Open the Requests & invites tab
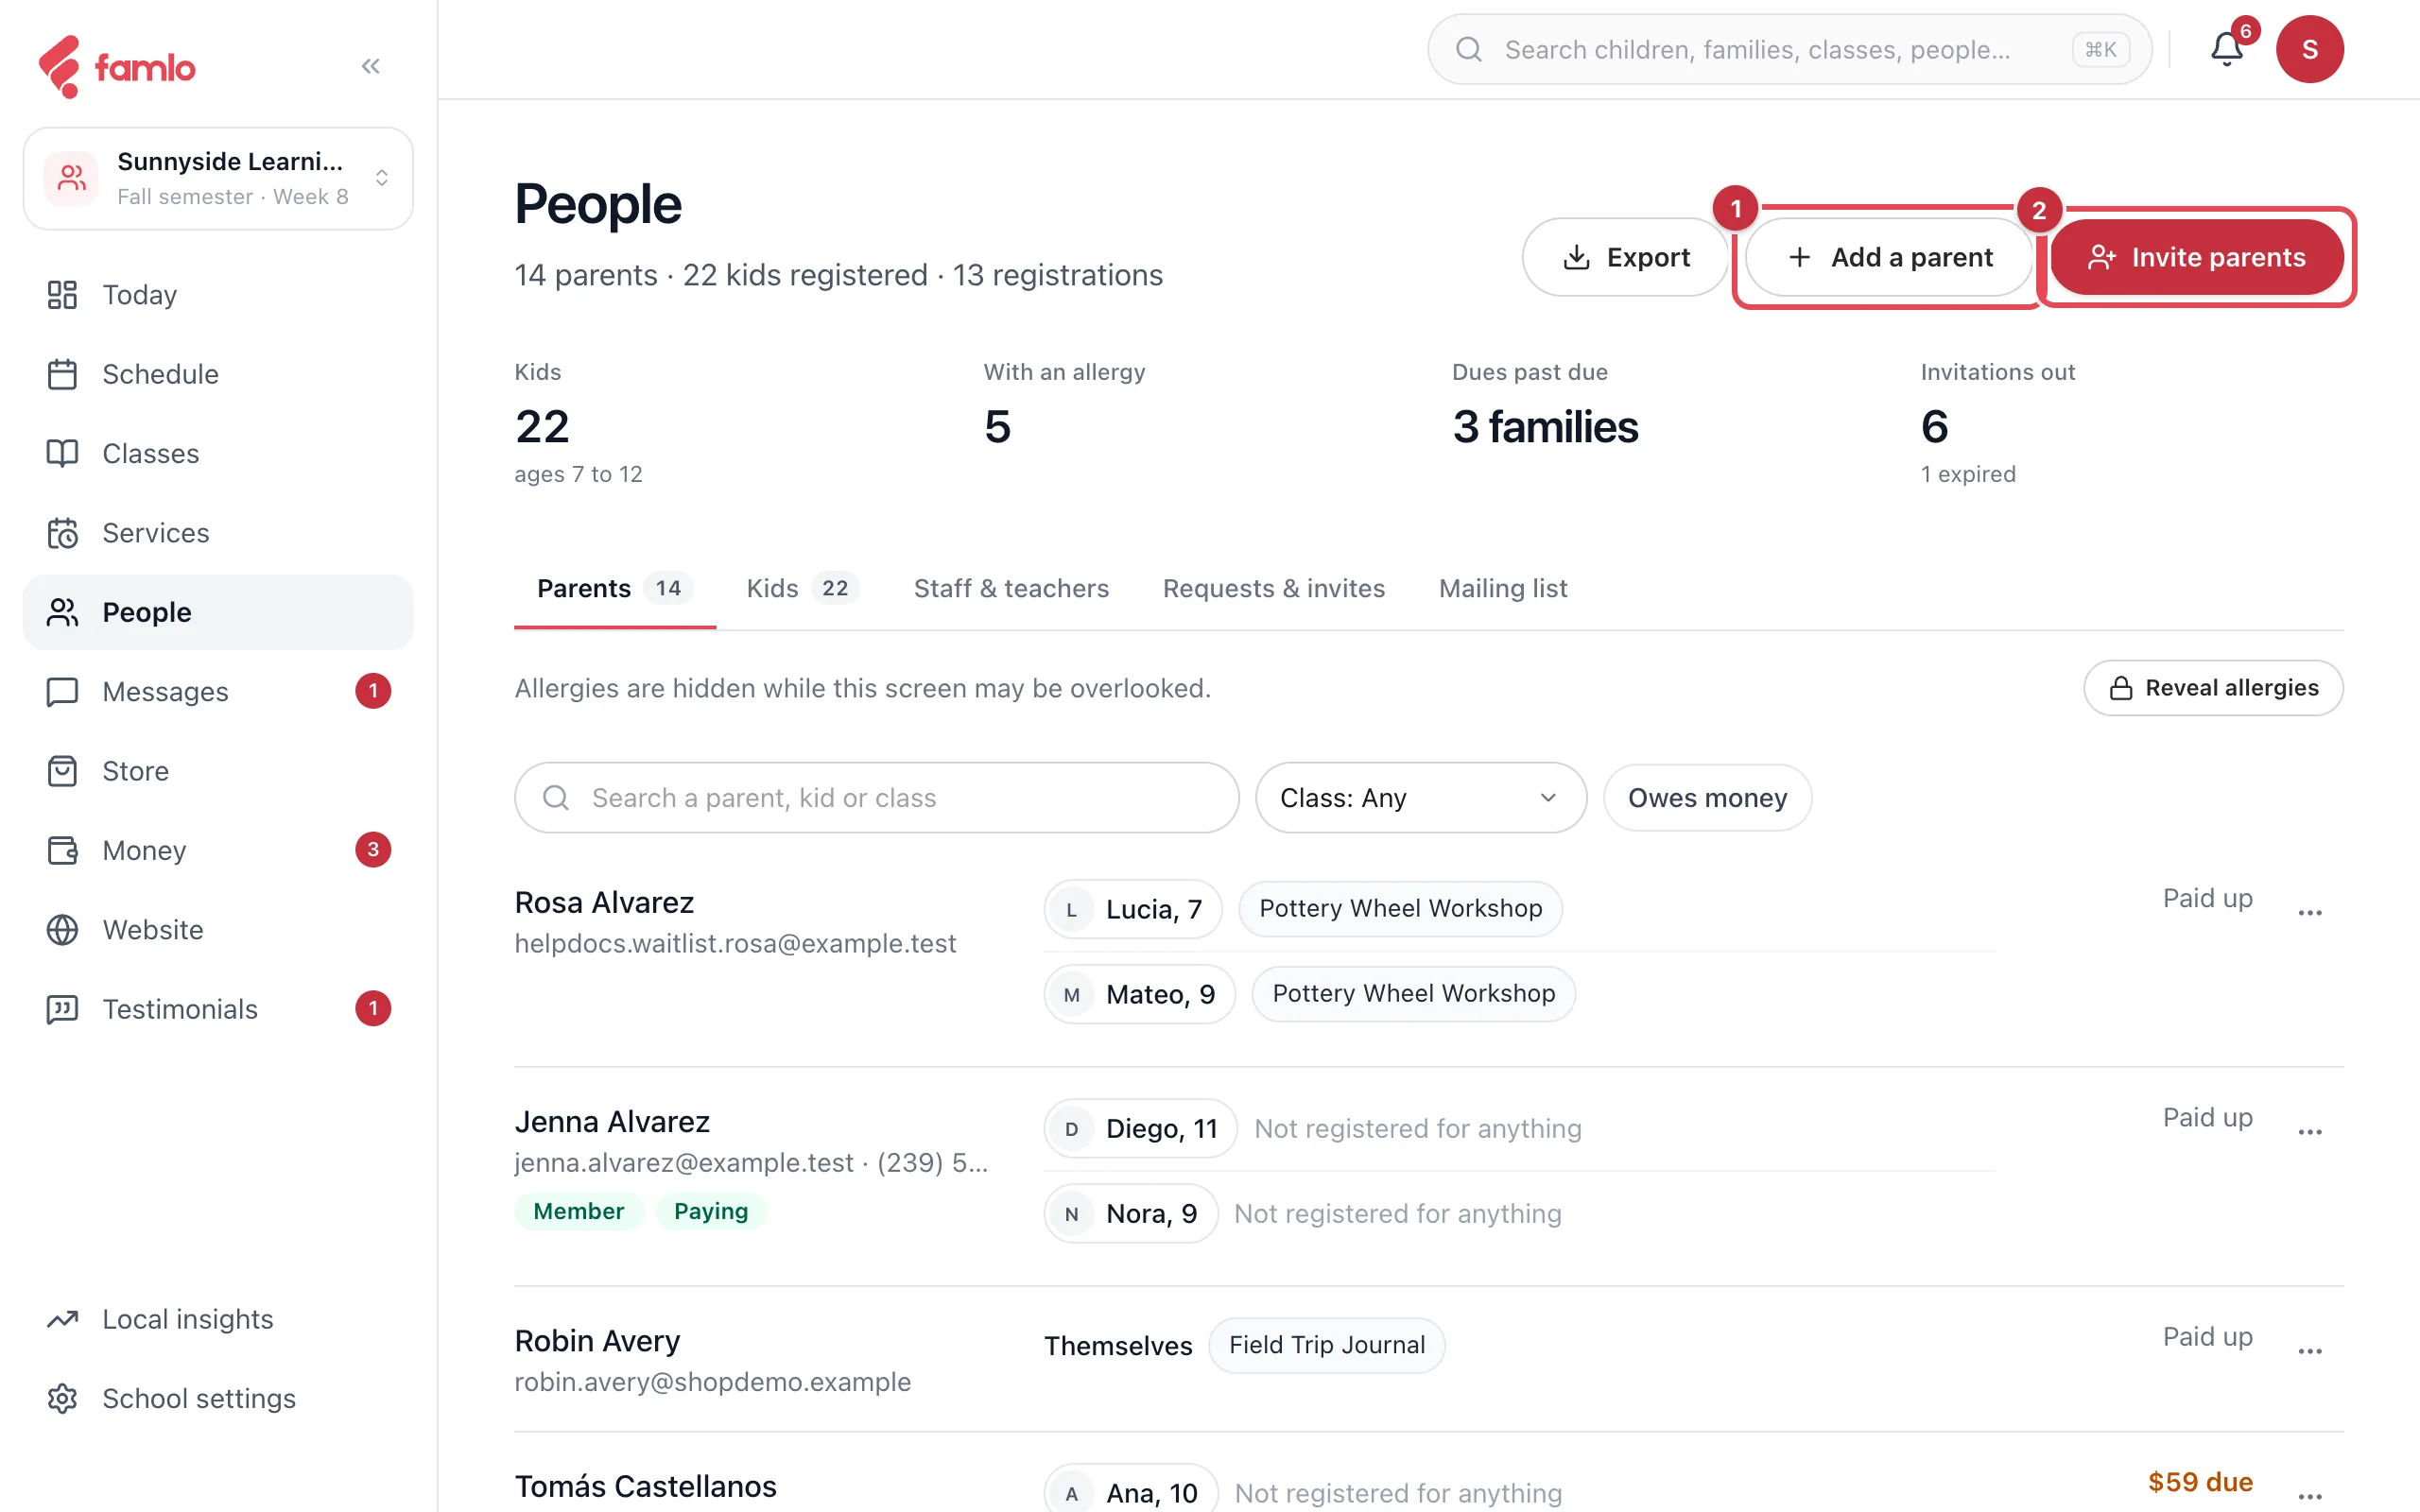 [x=1273, y=588]
